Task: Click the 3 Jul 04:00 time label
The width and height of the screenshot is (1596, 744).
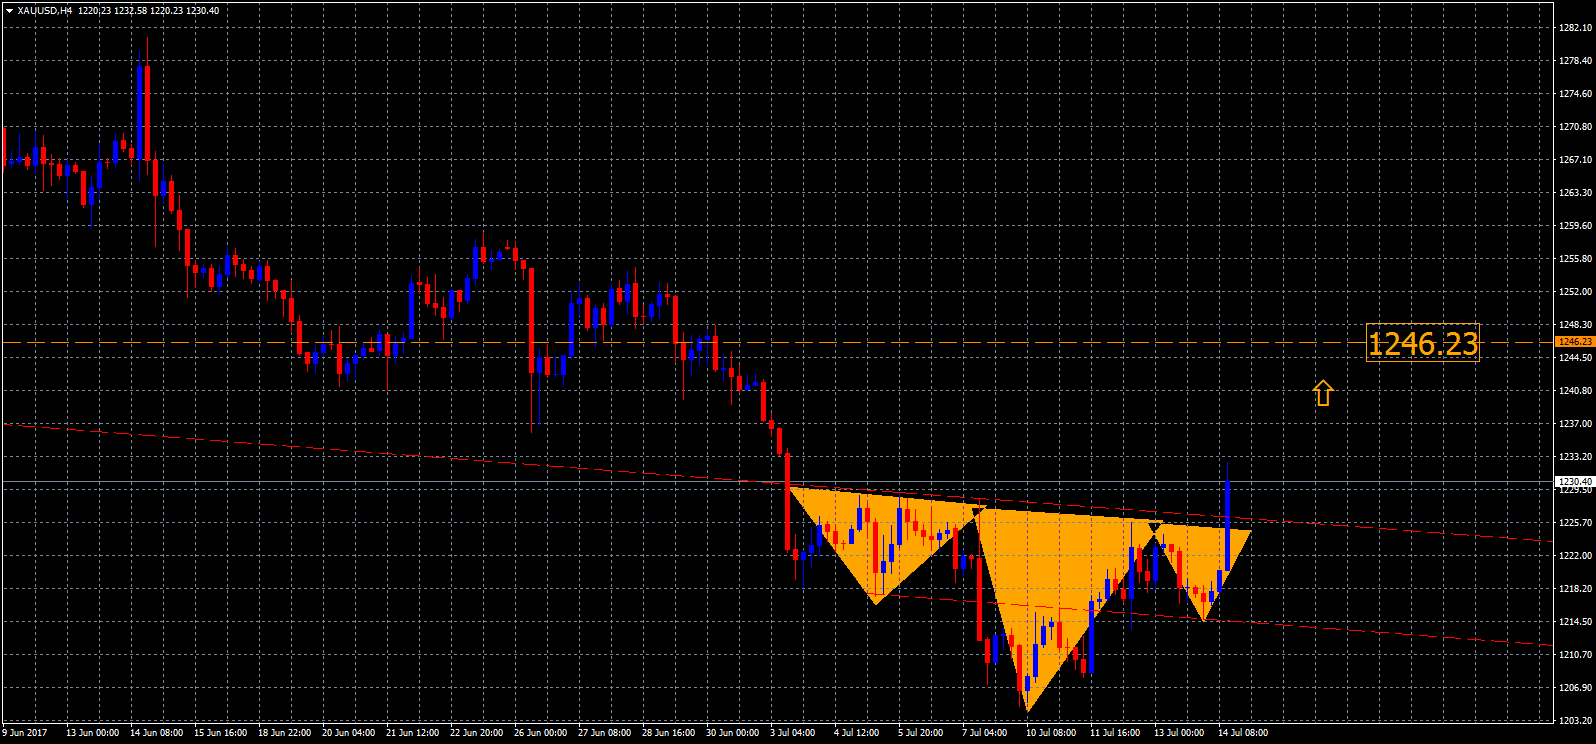Action: click(x=792, y=733)
